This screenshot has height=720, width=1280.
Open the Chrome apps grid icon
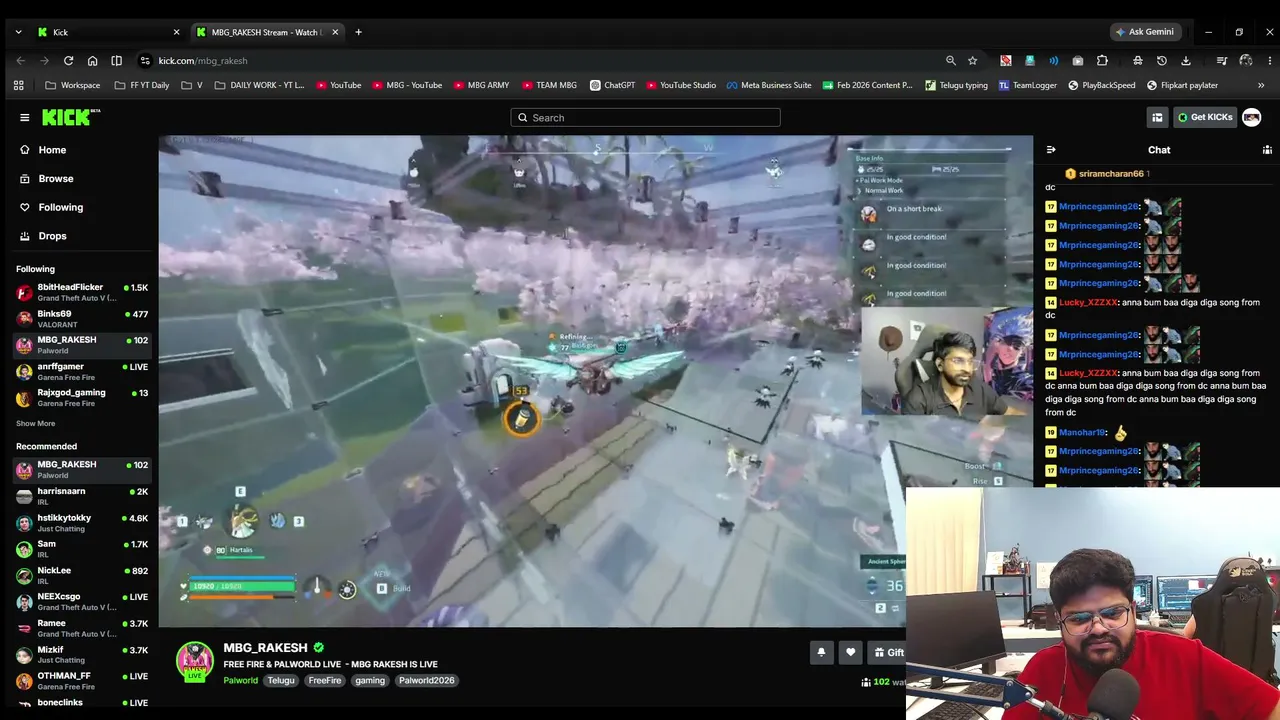(18, 85)
